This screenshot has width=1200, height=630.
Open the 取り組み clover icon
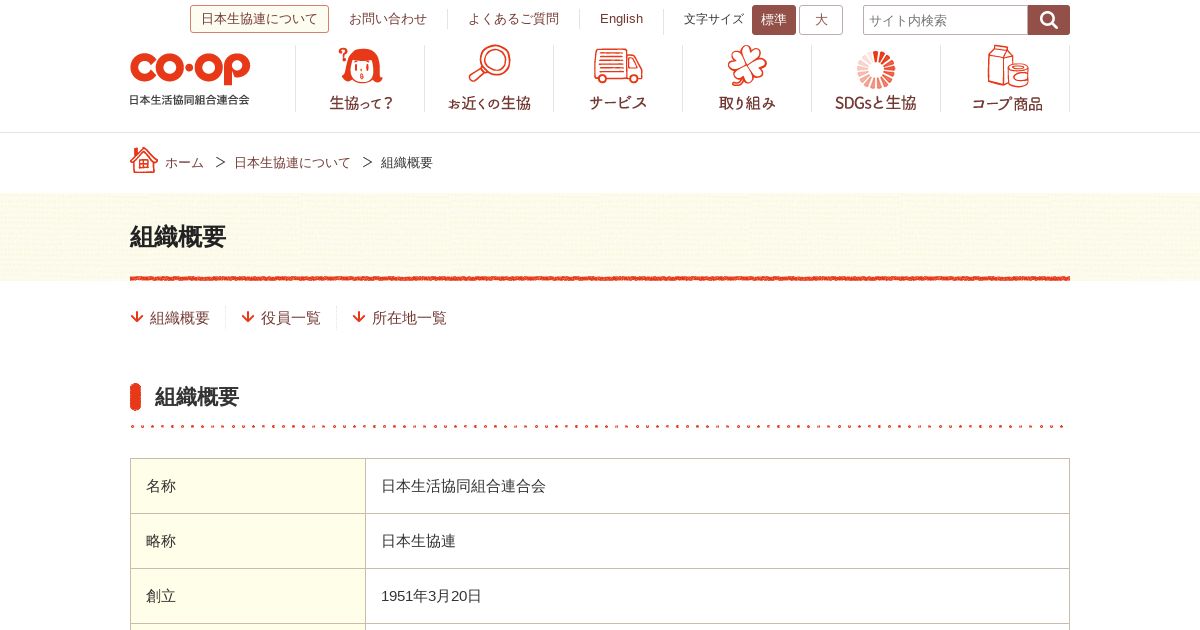coord(747,65)
